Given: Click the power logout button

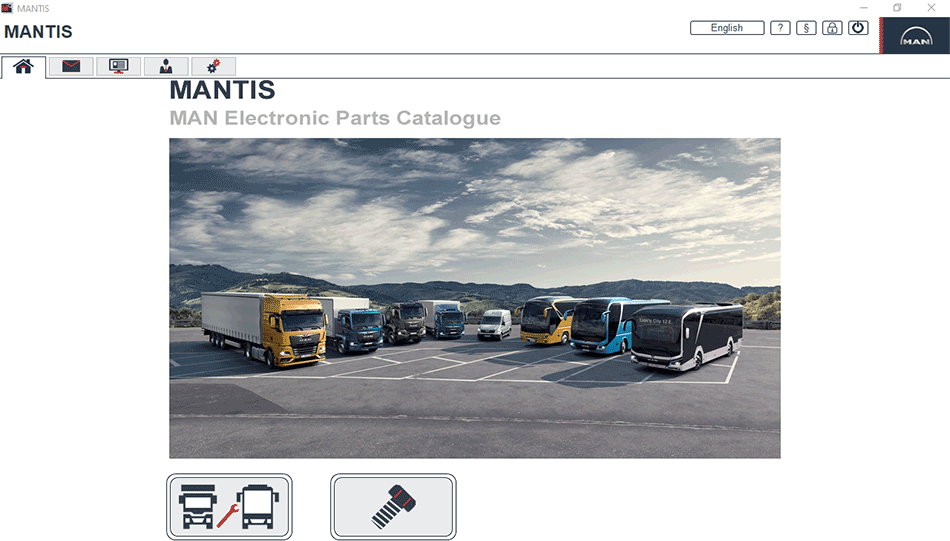Looking at the screenshot, I should click(x=858, y=28).
